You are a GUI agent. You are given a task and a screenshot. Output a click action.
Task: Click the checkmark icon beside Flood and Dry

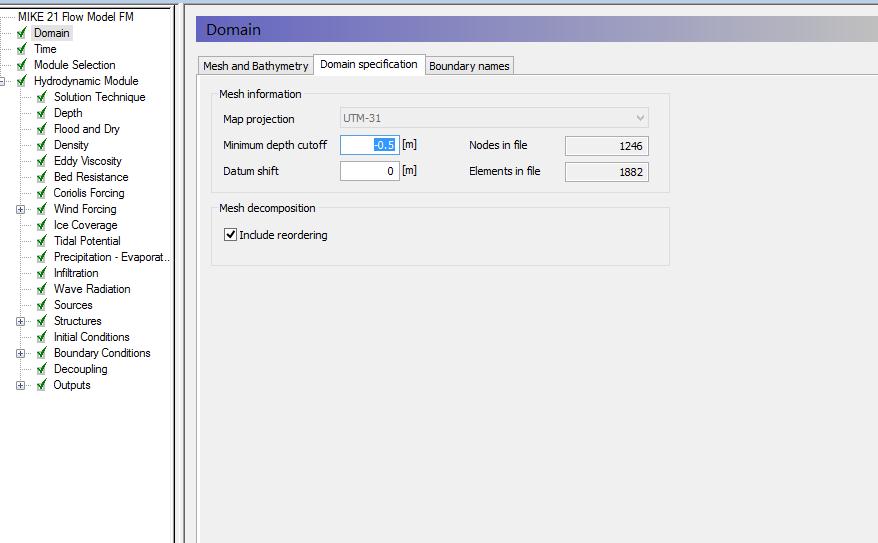pyautogui.click(x=42, y=129)
